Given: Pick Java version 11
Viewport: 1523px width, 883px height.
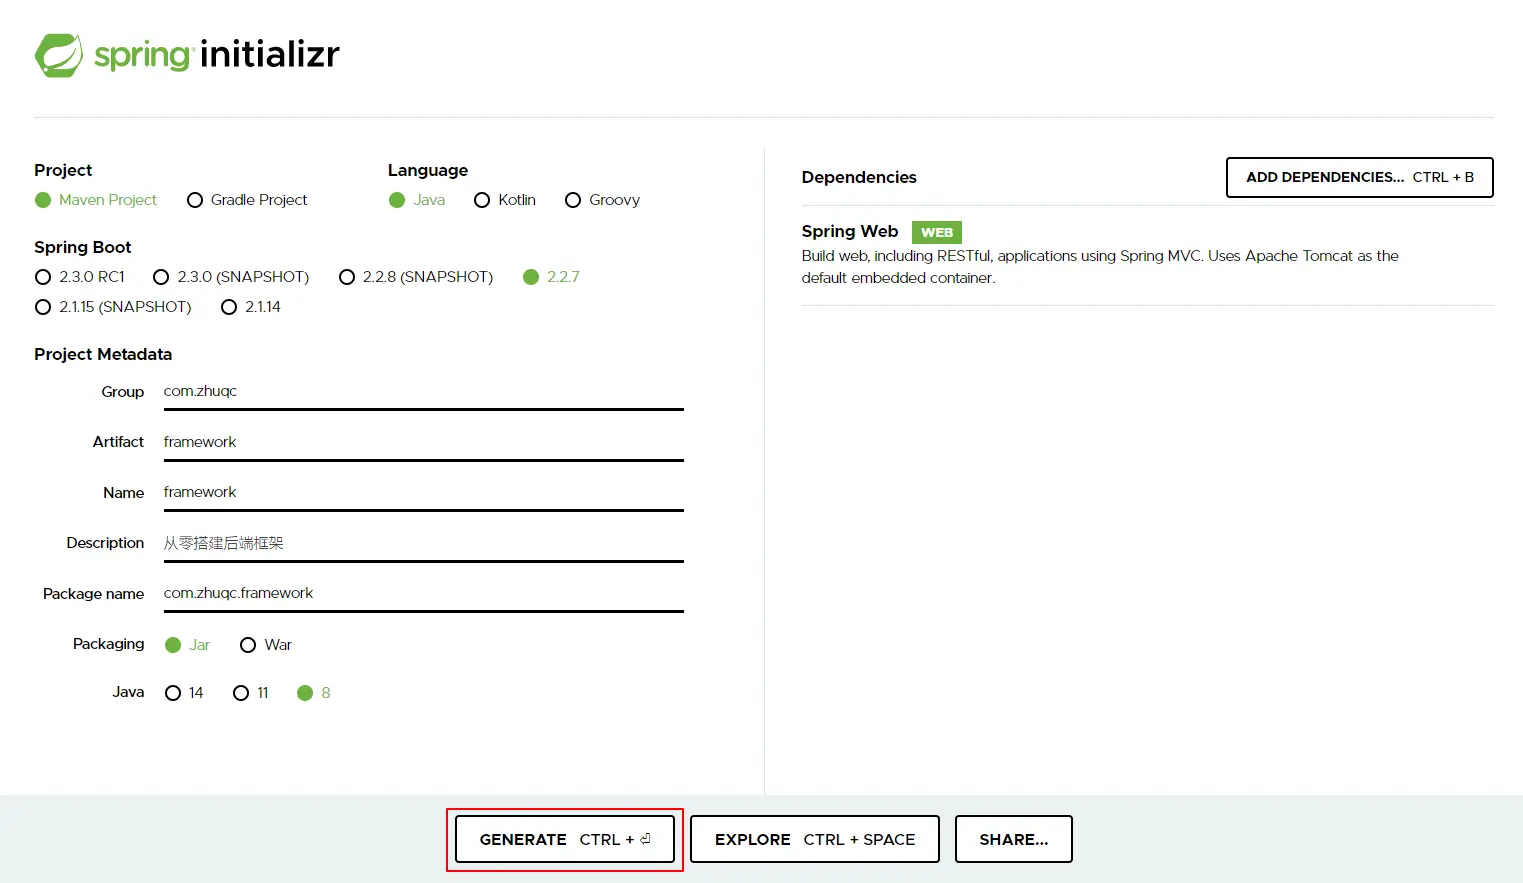Looking at the screenshot, I should coord(250,693).
